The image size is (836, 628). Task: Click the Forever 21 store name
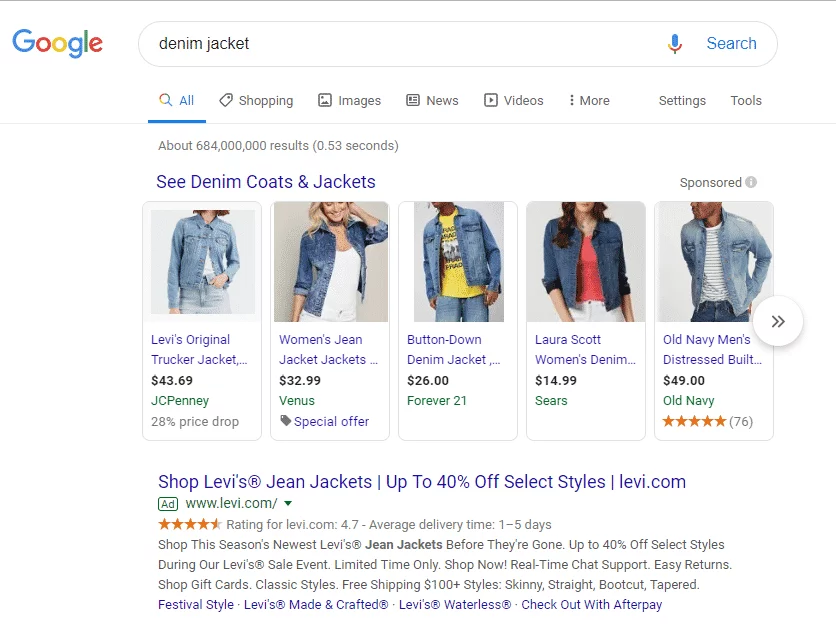coord(437,400)
